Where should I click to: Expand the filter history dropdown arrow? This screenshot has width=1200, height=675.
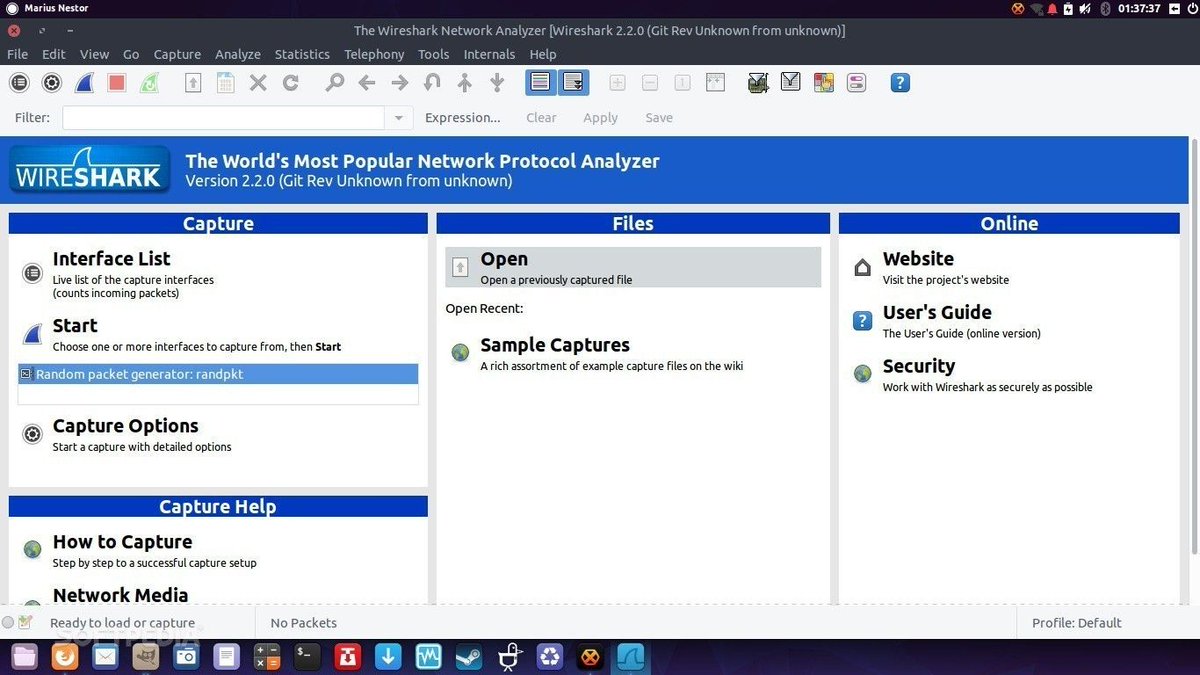click(x=398, y=118)
